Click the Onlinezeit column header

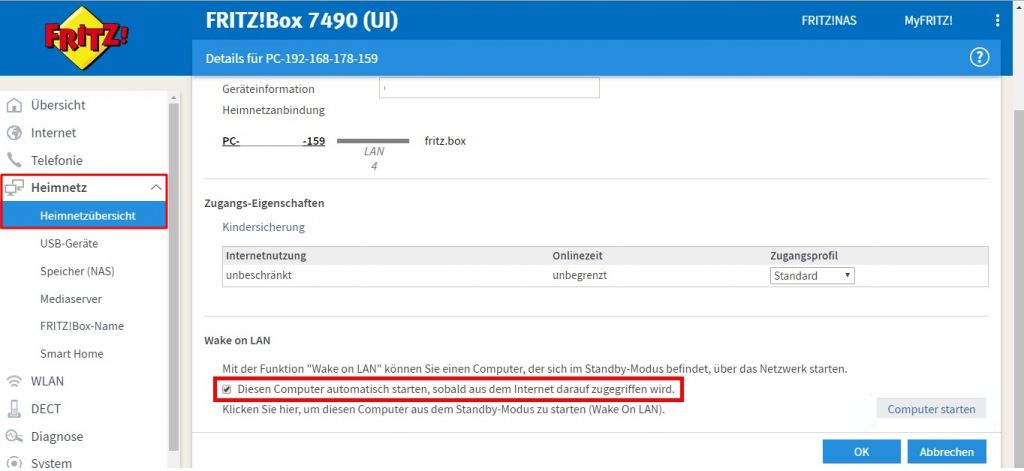[577, 255]
